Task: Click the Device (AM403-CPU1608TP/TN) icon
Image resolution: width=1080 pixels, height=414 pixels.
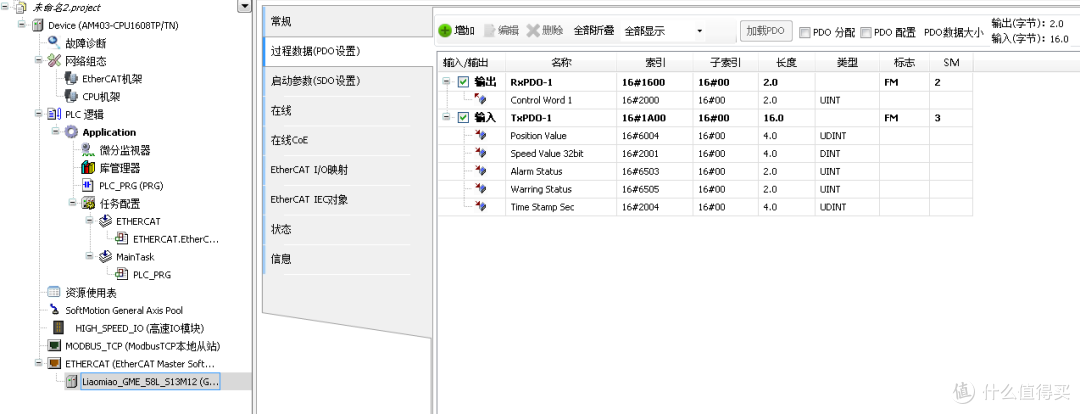Action: click(x=37, y=25)
